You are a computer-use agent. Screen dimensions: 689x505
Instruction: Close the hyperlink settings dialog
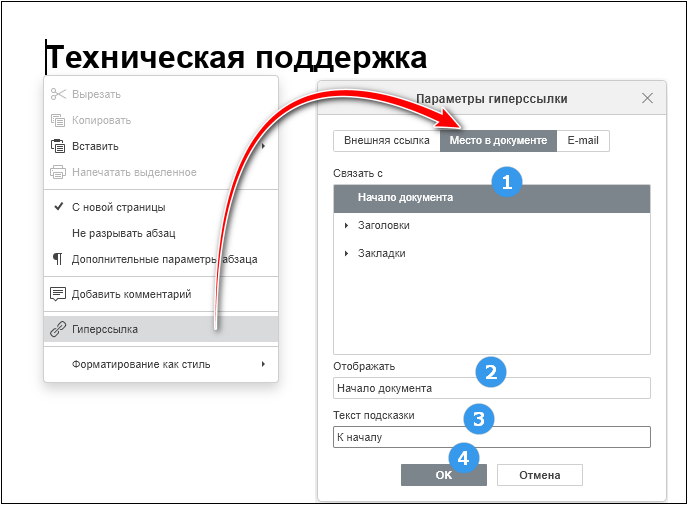647,98
